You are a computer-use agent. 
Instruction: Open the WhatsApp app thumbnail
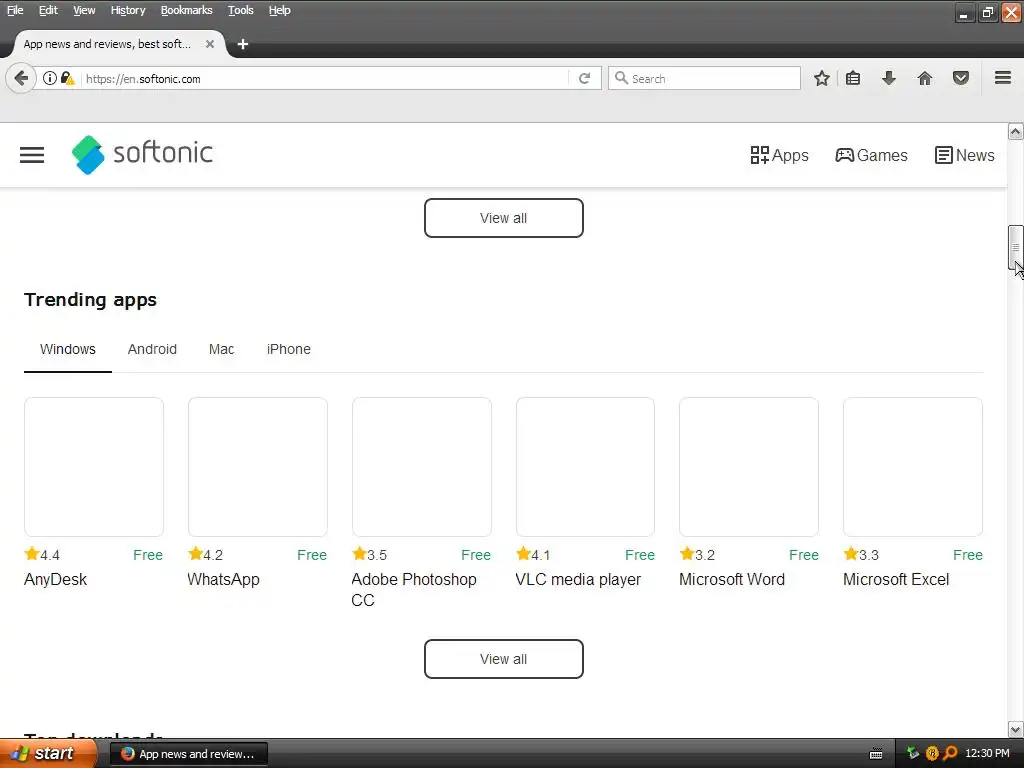258,467
